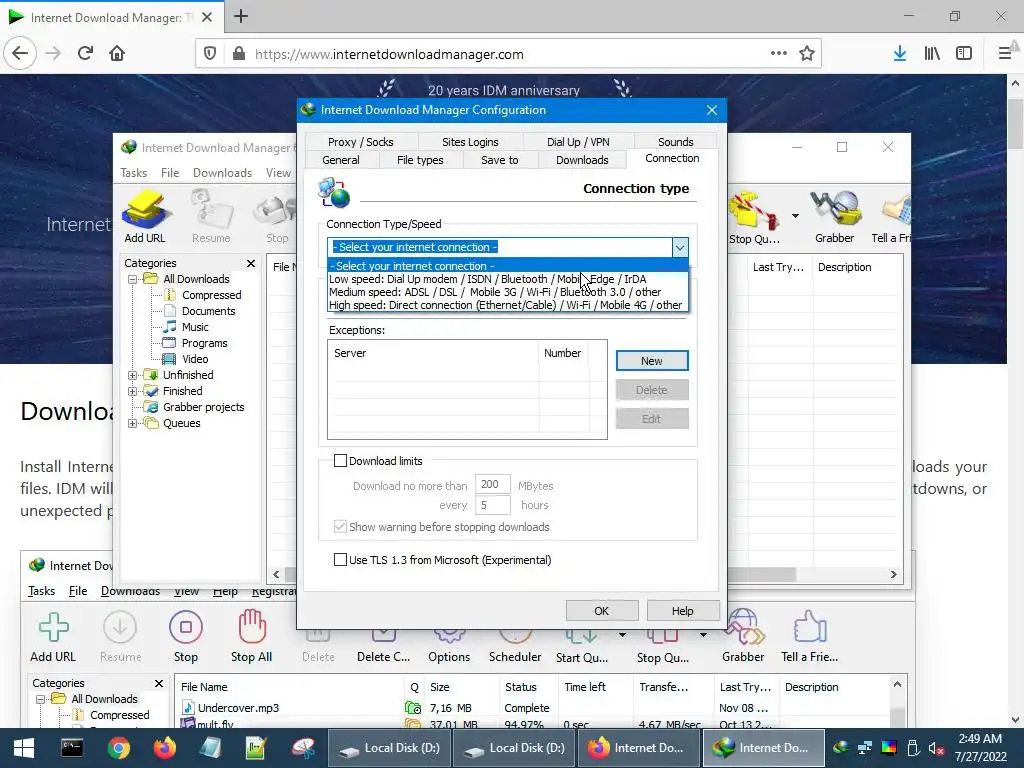Image resolution: width=1024 pixels, height=768 pixels.
Task: Click Firefox reload page button
Action: click(x=85, y=54)
